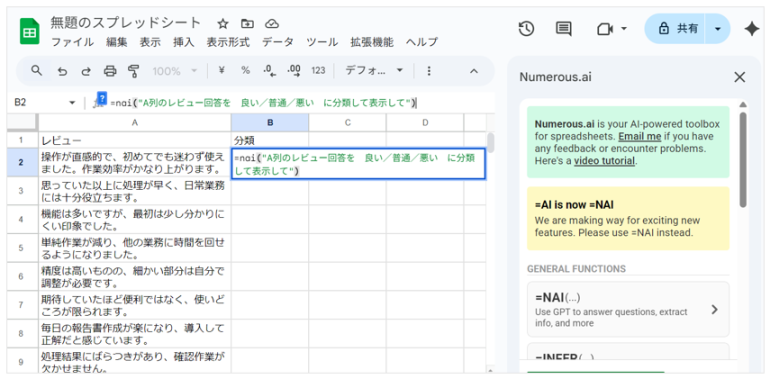Screen dimensions: 770x379
Task: Open the 拡張機能 menu
Action: click(372, 42)
